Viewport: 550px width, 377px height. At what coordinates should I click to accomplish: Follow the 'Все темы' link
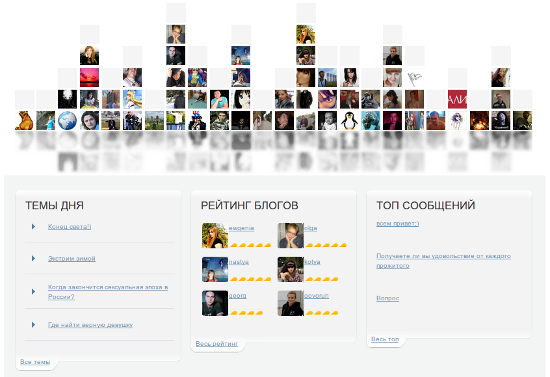click(x=35, y=362)
